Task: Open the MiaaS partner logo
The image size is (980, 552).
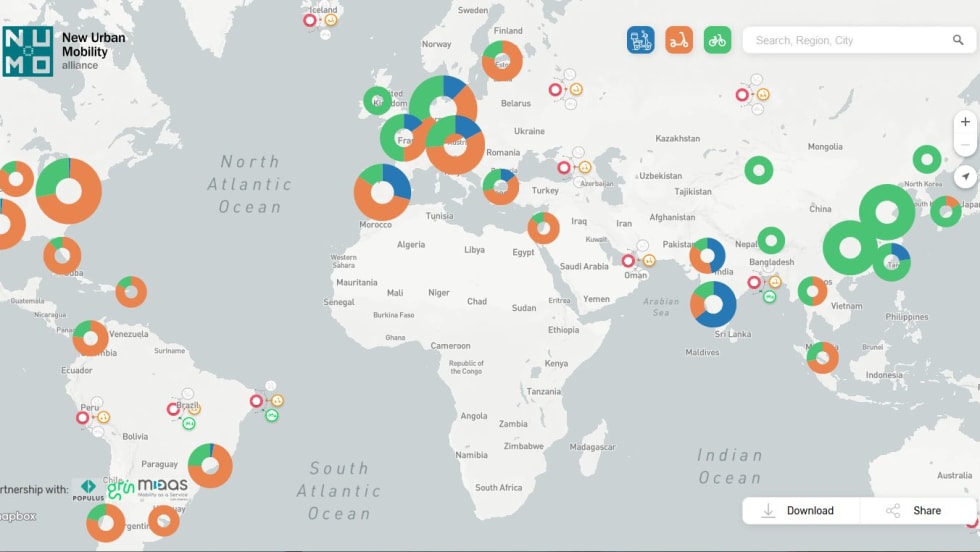Action: click(163, 488)
